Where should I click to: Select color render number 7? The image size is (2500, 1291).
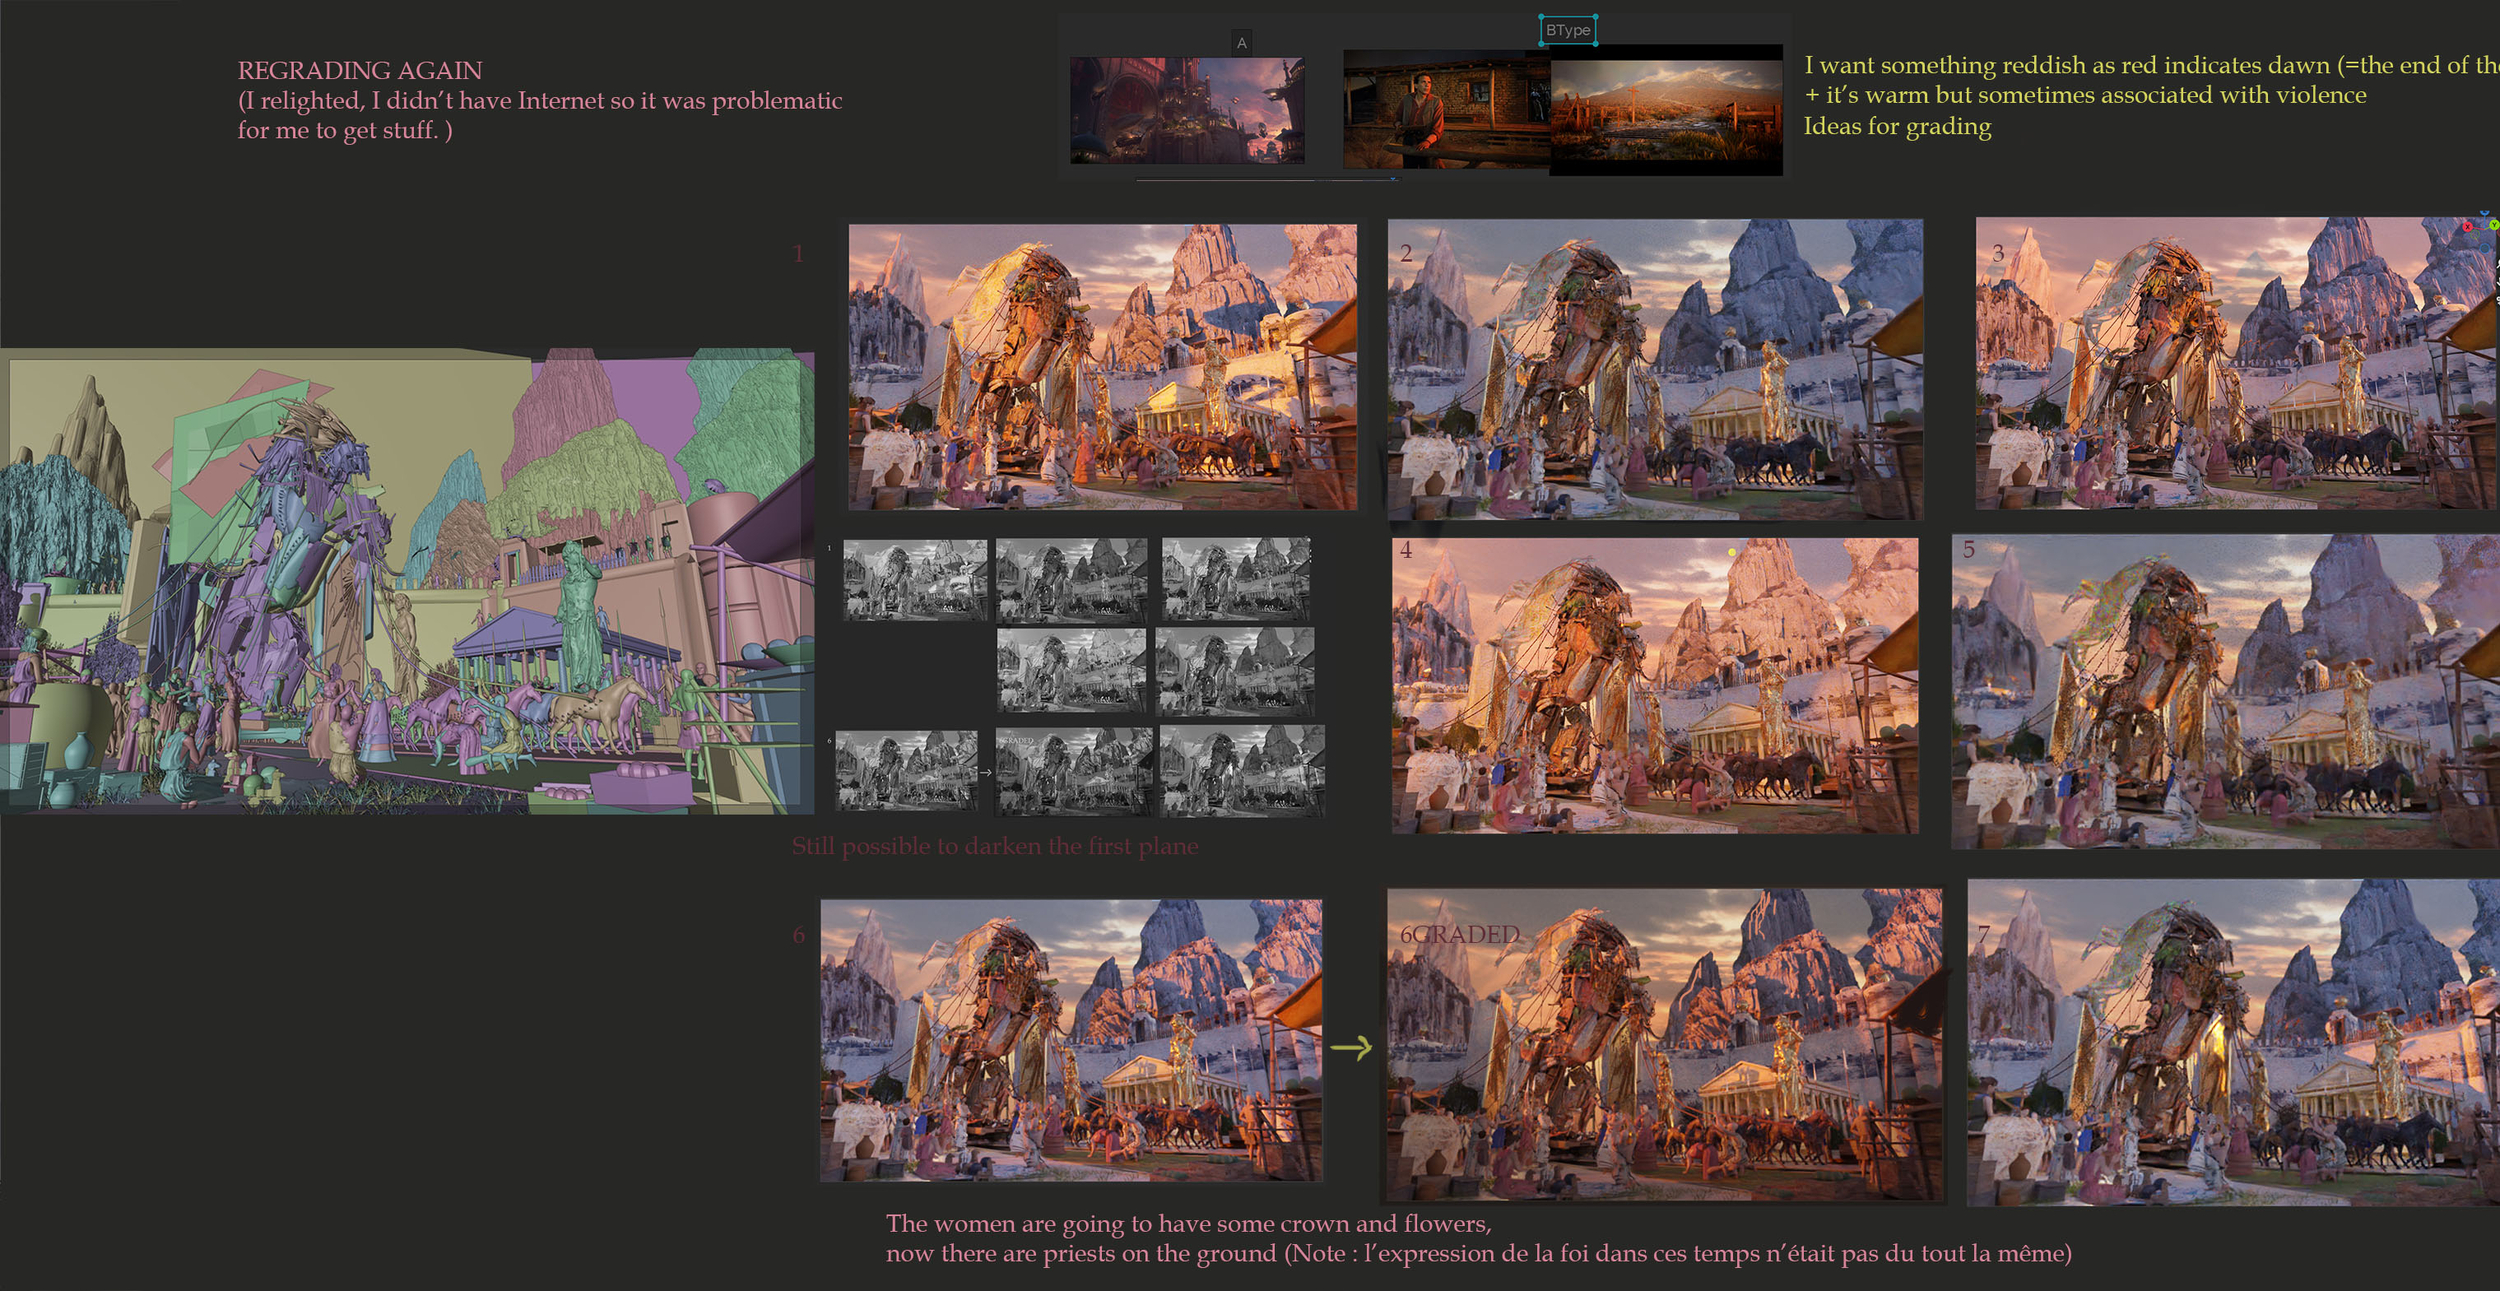2232,1042
